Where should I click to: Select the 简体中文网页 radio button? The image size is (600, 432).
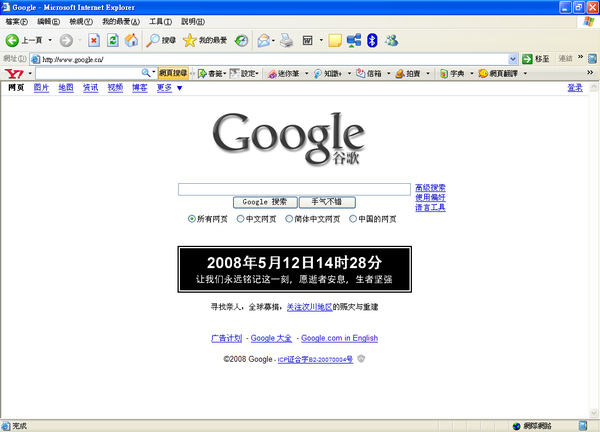(289, 219)
